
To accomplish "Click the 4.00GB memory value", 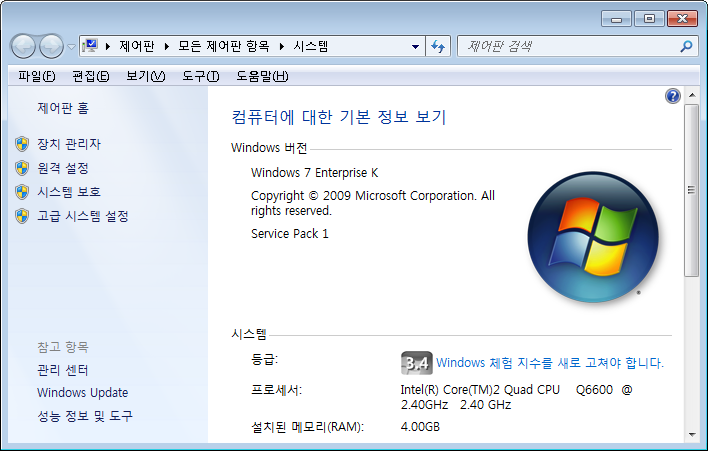I will 420,427.
